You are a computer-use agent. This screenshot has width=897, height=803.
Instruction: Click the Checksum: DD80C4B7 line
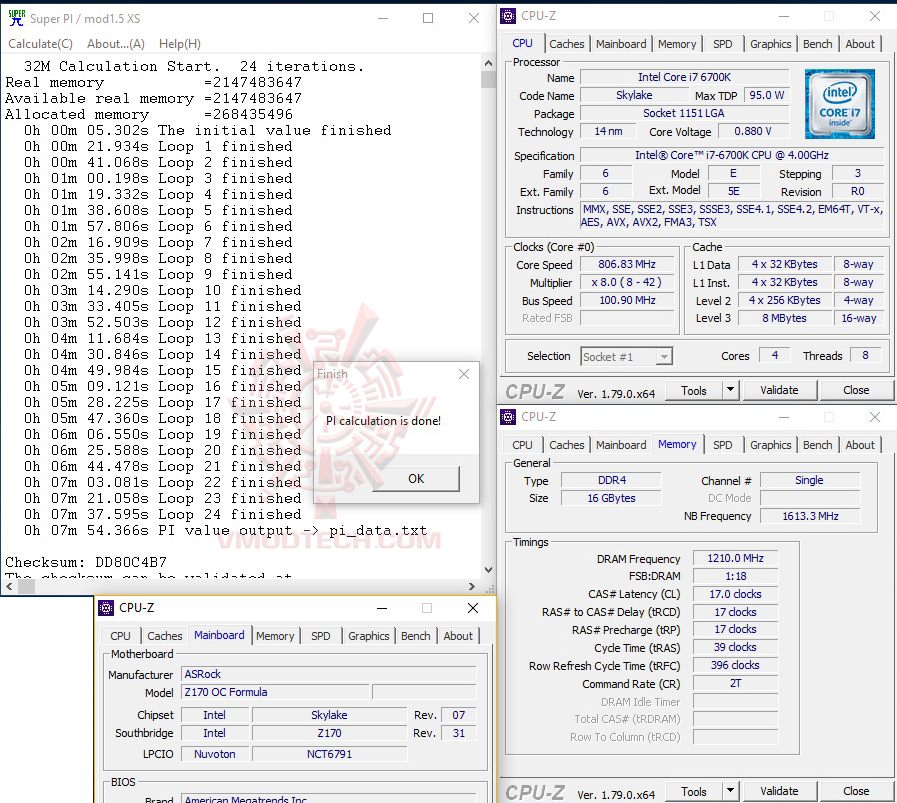pyautogui.click(x=86, y=563)
